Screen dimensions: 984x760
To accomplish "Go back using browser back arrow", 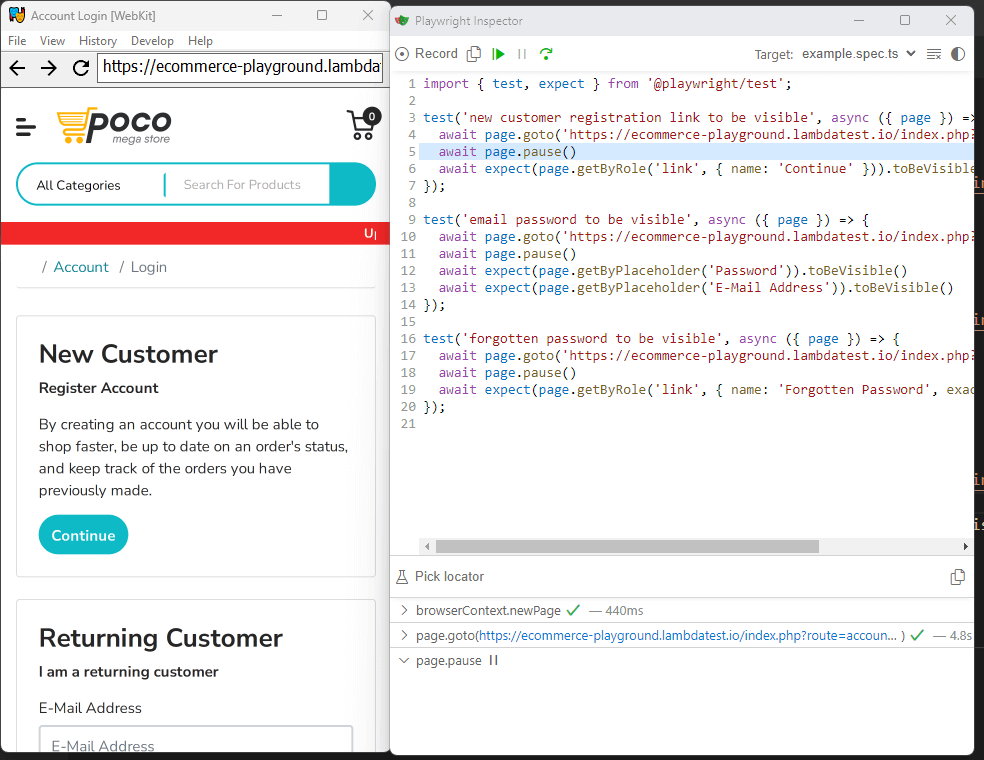I will click(x=17, y=68).
